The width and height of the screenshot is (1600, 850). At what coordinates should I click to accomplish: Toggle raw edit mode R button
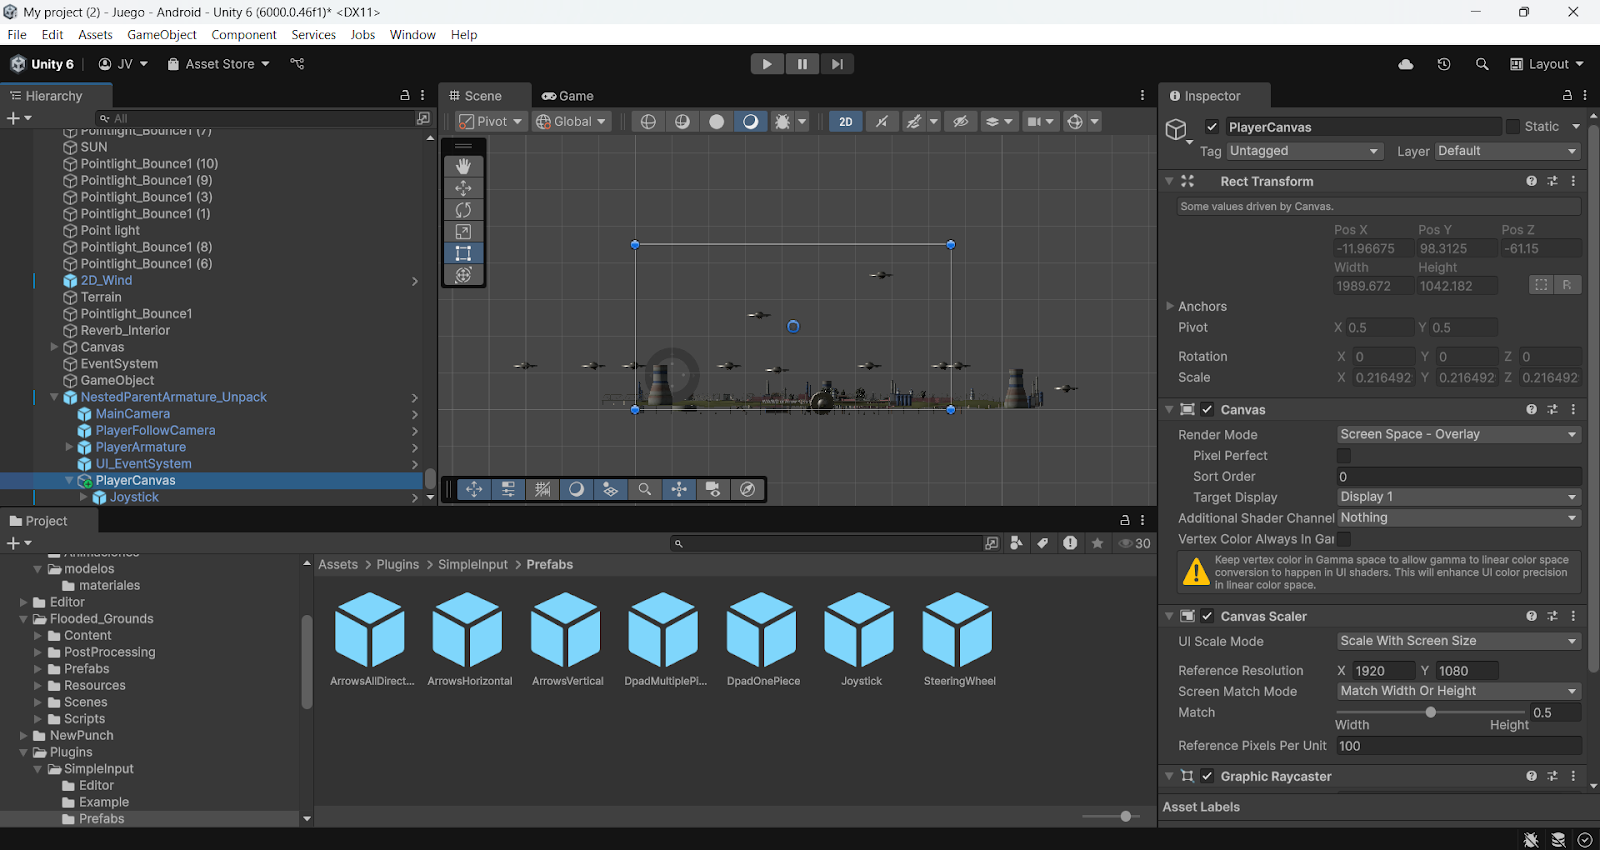click(1567, 286)
